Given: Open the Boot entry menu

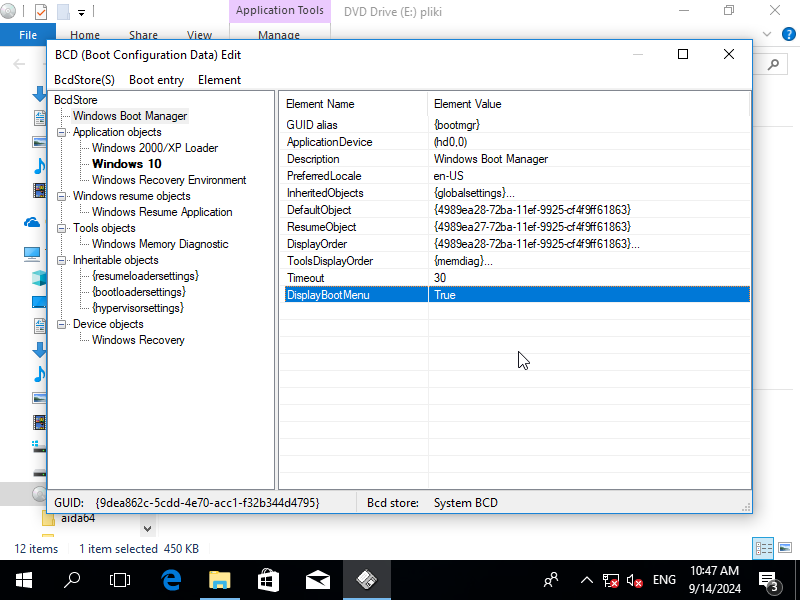Looking at the screenshot, I should (156, 80).
